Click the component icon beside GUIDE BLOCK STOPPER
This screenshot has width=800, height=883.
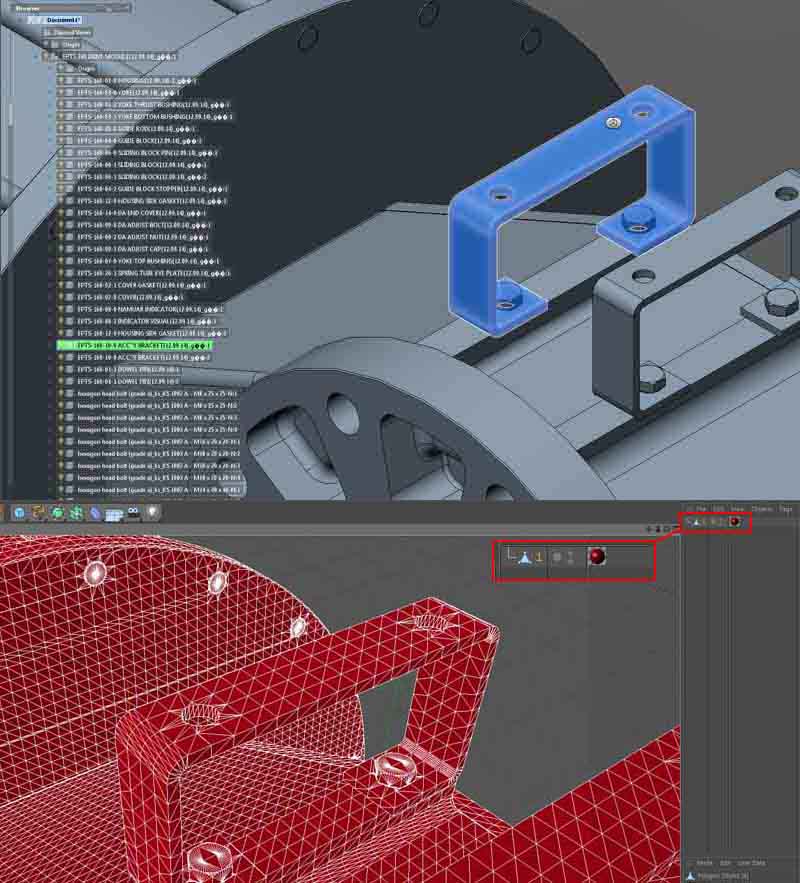point(70,189)
